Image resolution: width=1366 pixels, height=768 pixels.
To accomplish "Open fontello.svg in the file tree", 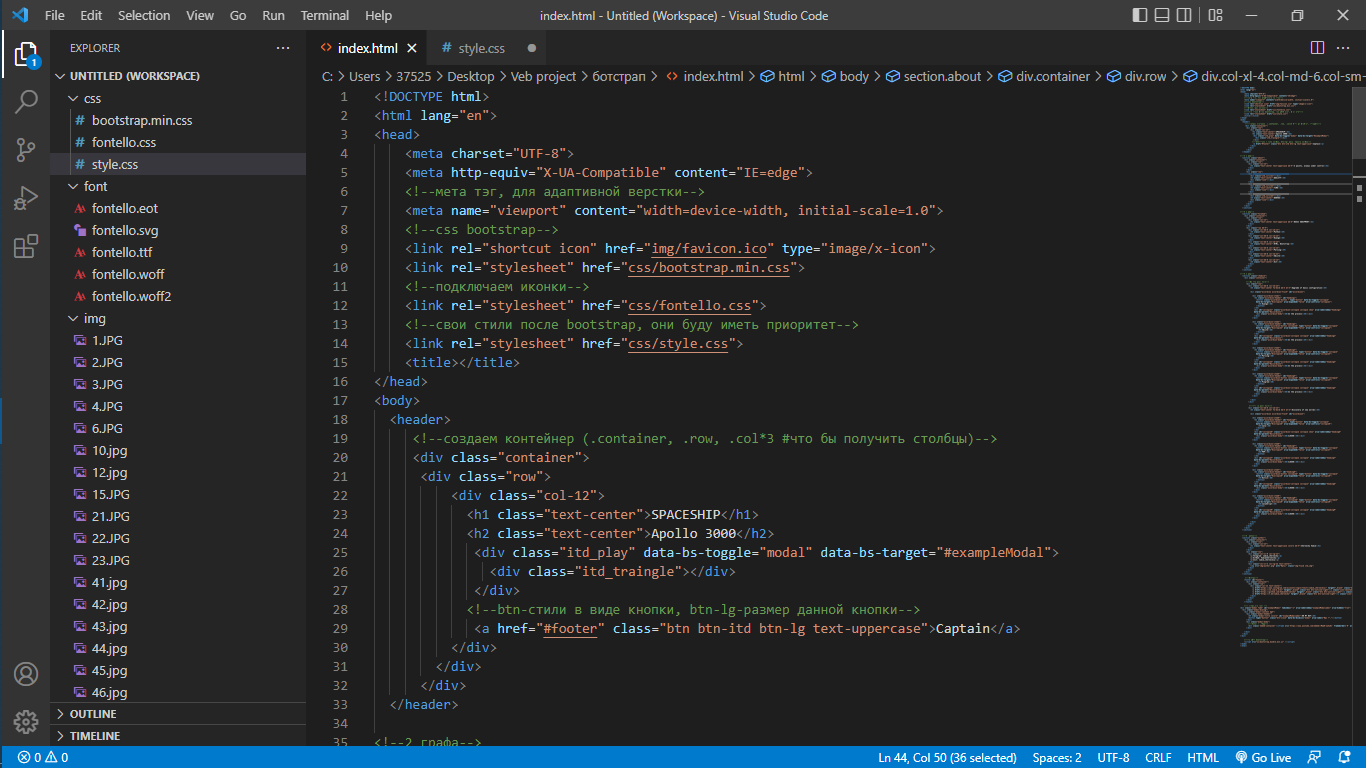I will [125, 230].
